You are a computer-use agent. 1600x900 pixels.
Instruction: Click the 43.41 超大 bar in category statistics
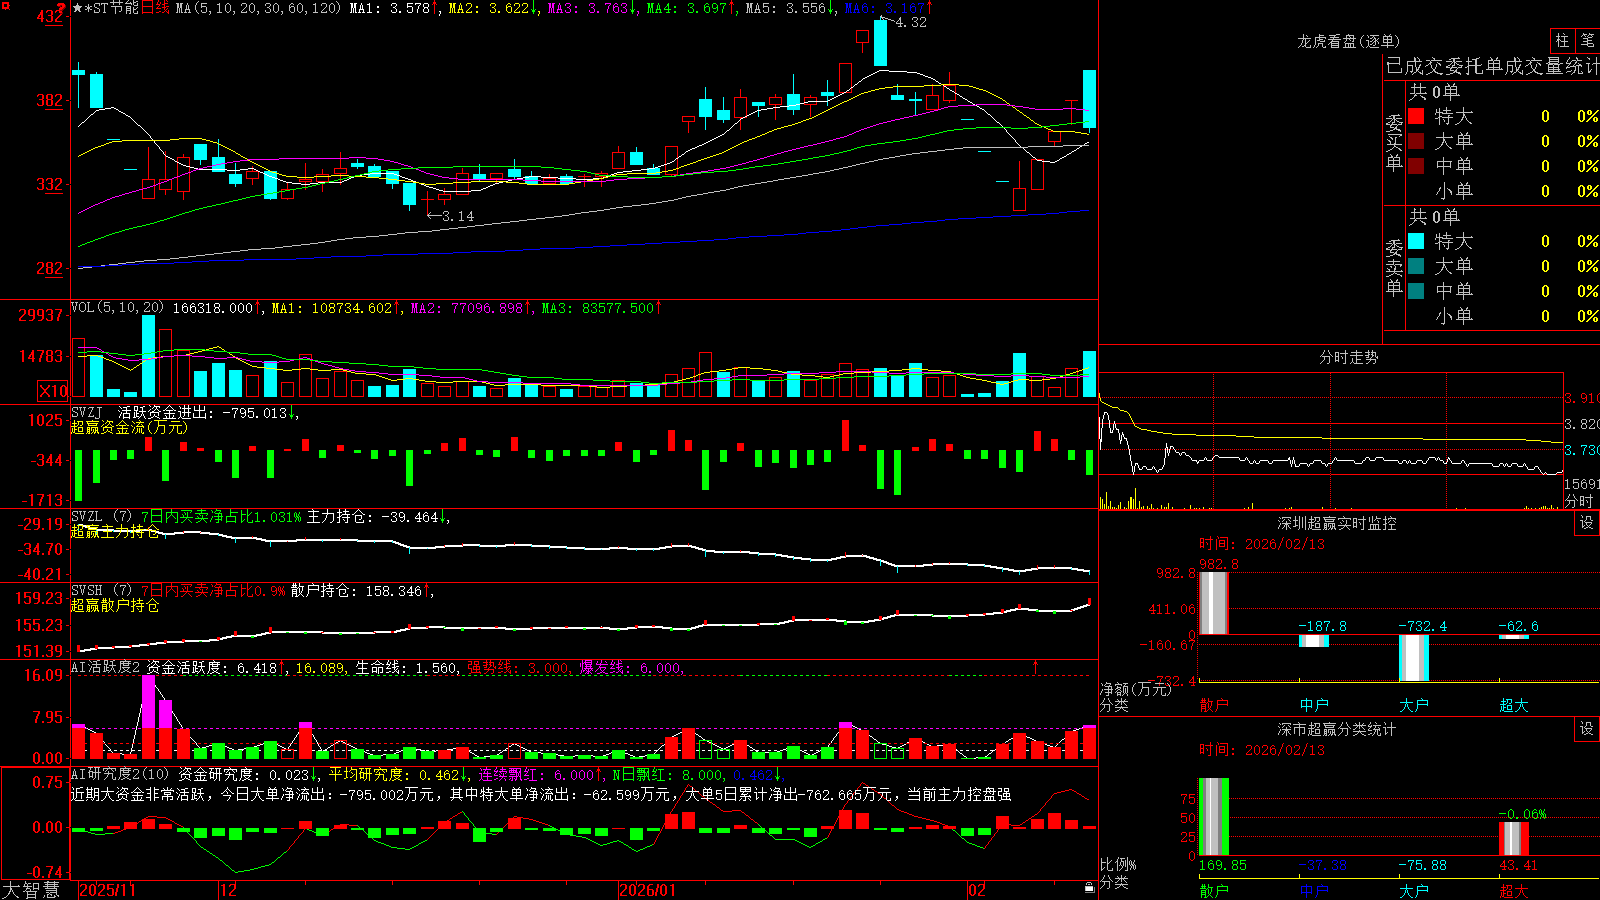1513,838
